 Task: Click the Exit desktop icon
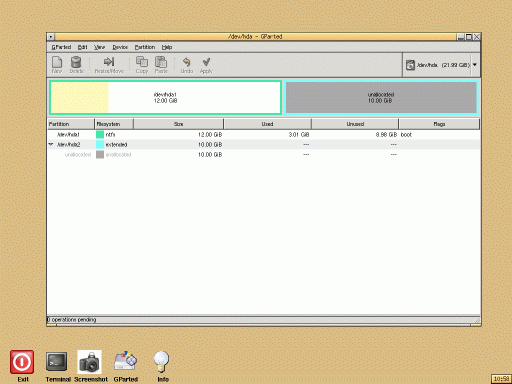22,366
